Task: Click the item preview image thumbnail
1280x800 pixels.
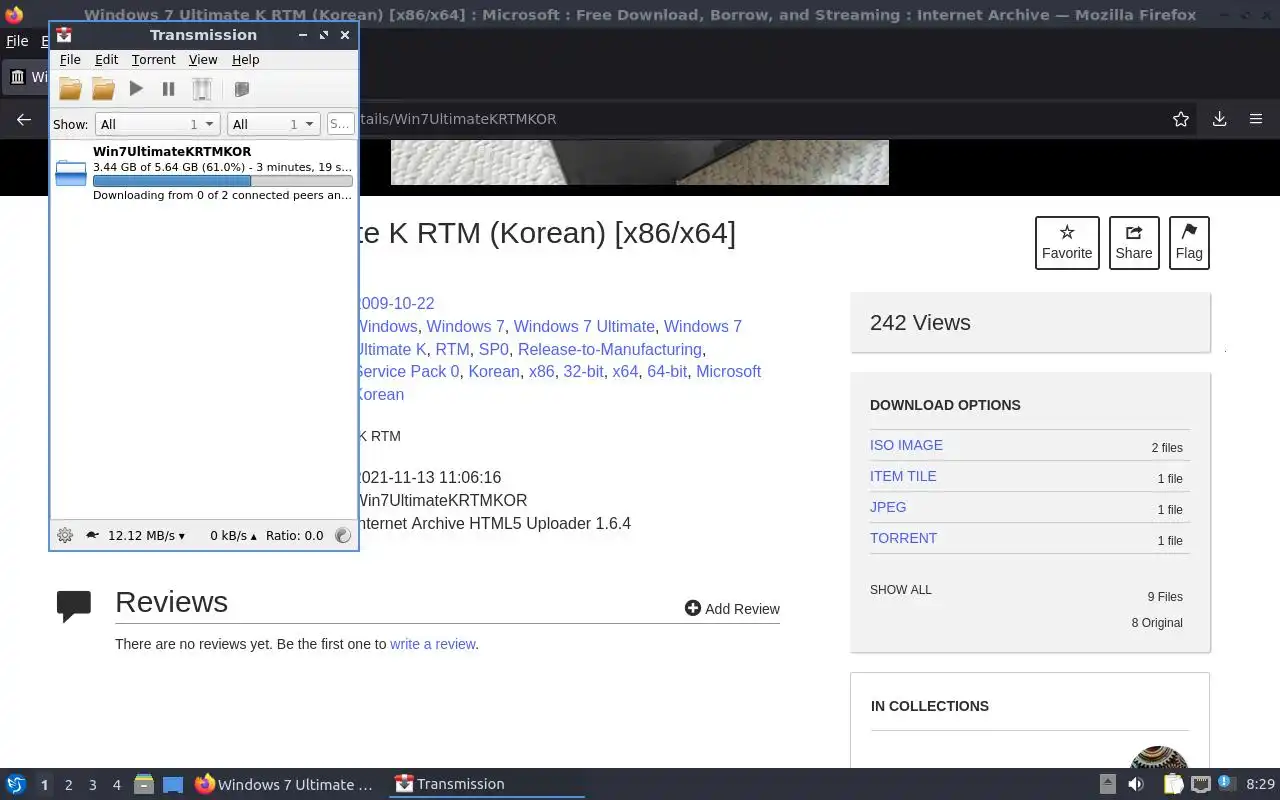Action: (x=640, y=162)
